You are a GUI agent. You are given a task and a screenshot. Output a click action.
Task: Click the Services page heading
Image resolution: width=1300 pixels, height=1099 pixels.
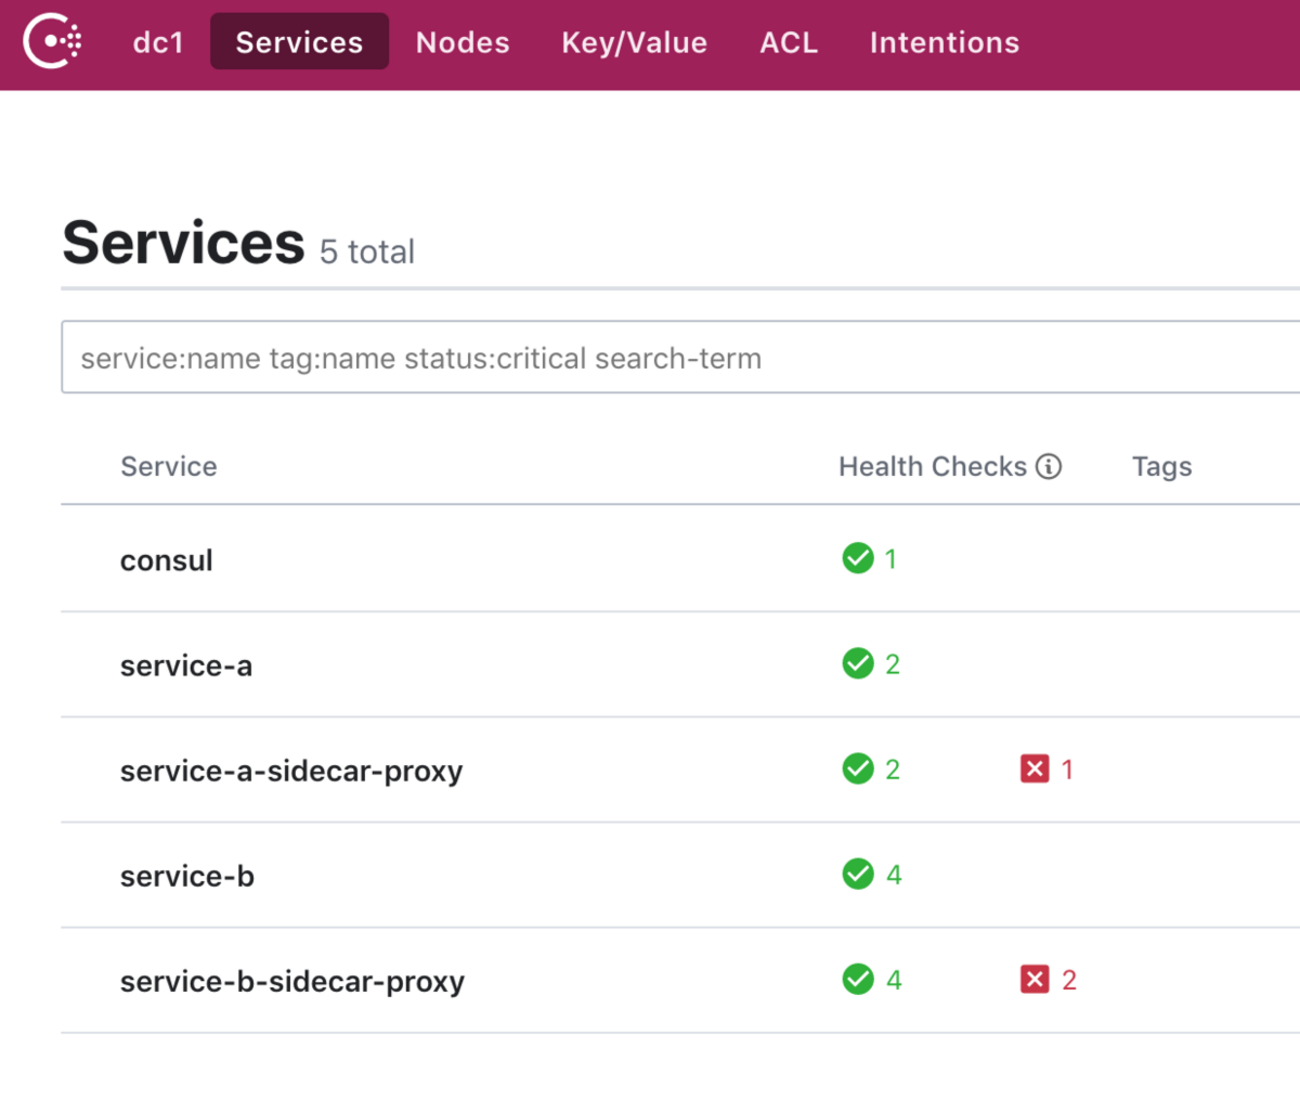point(183,242)
